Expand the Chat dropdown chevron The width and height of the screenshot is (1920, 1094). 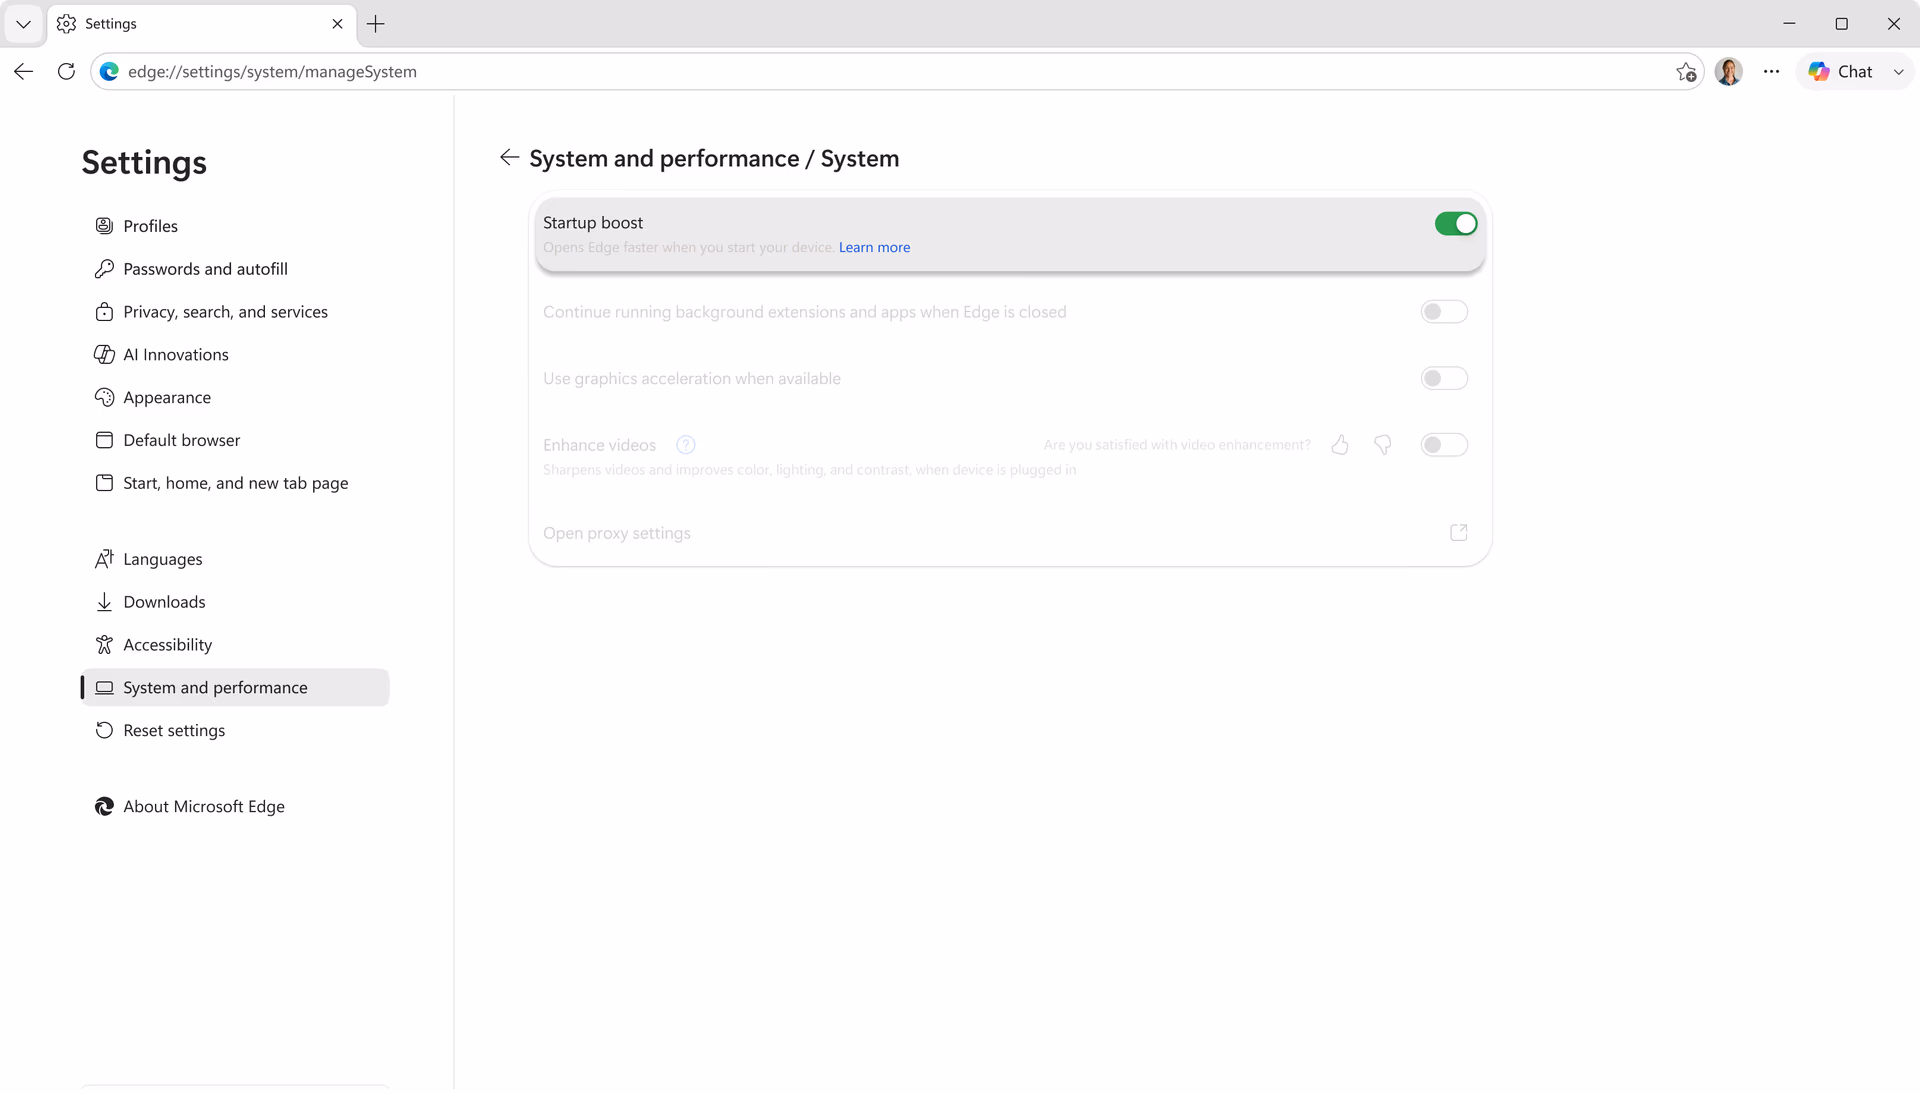[1898, 72]
